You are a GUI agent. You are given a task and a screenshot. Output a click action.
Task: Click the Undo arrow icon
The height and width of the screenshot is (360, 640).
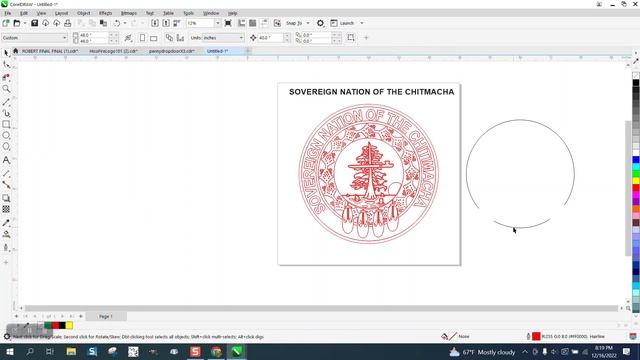click(x=117, y=23)
